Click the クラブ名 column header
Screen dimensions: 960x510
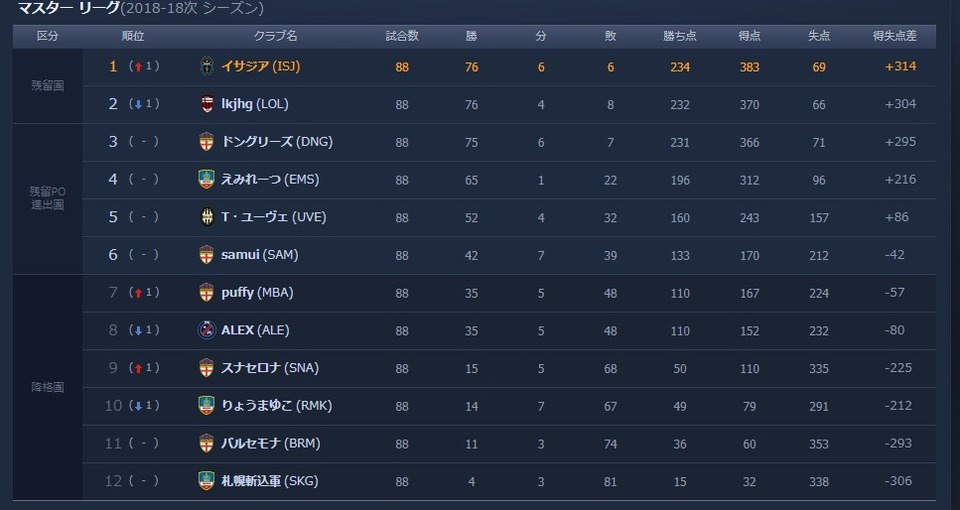click(x=276, y=36)
